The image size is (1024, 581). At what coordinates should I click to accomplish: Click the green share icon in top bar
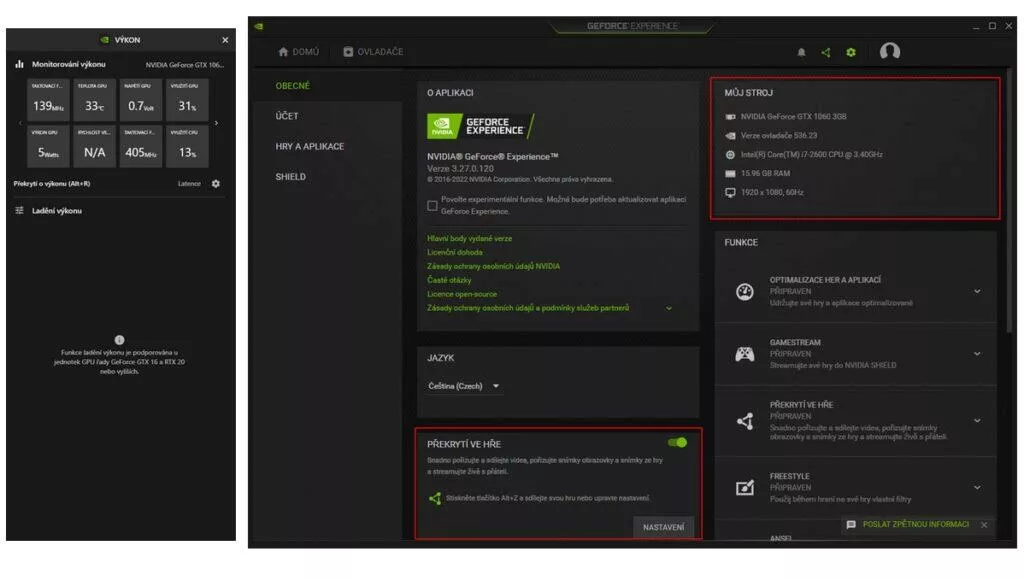pos(825,52)
